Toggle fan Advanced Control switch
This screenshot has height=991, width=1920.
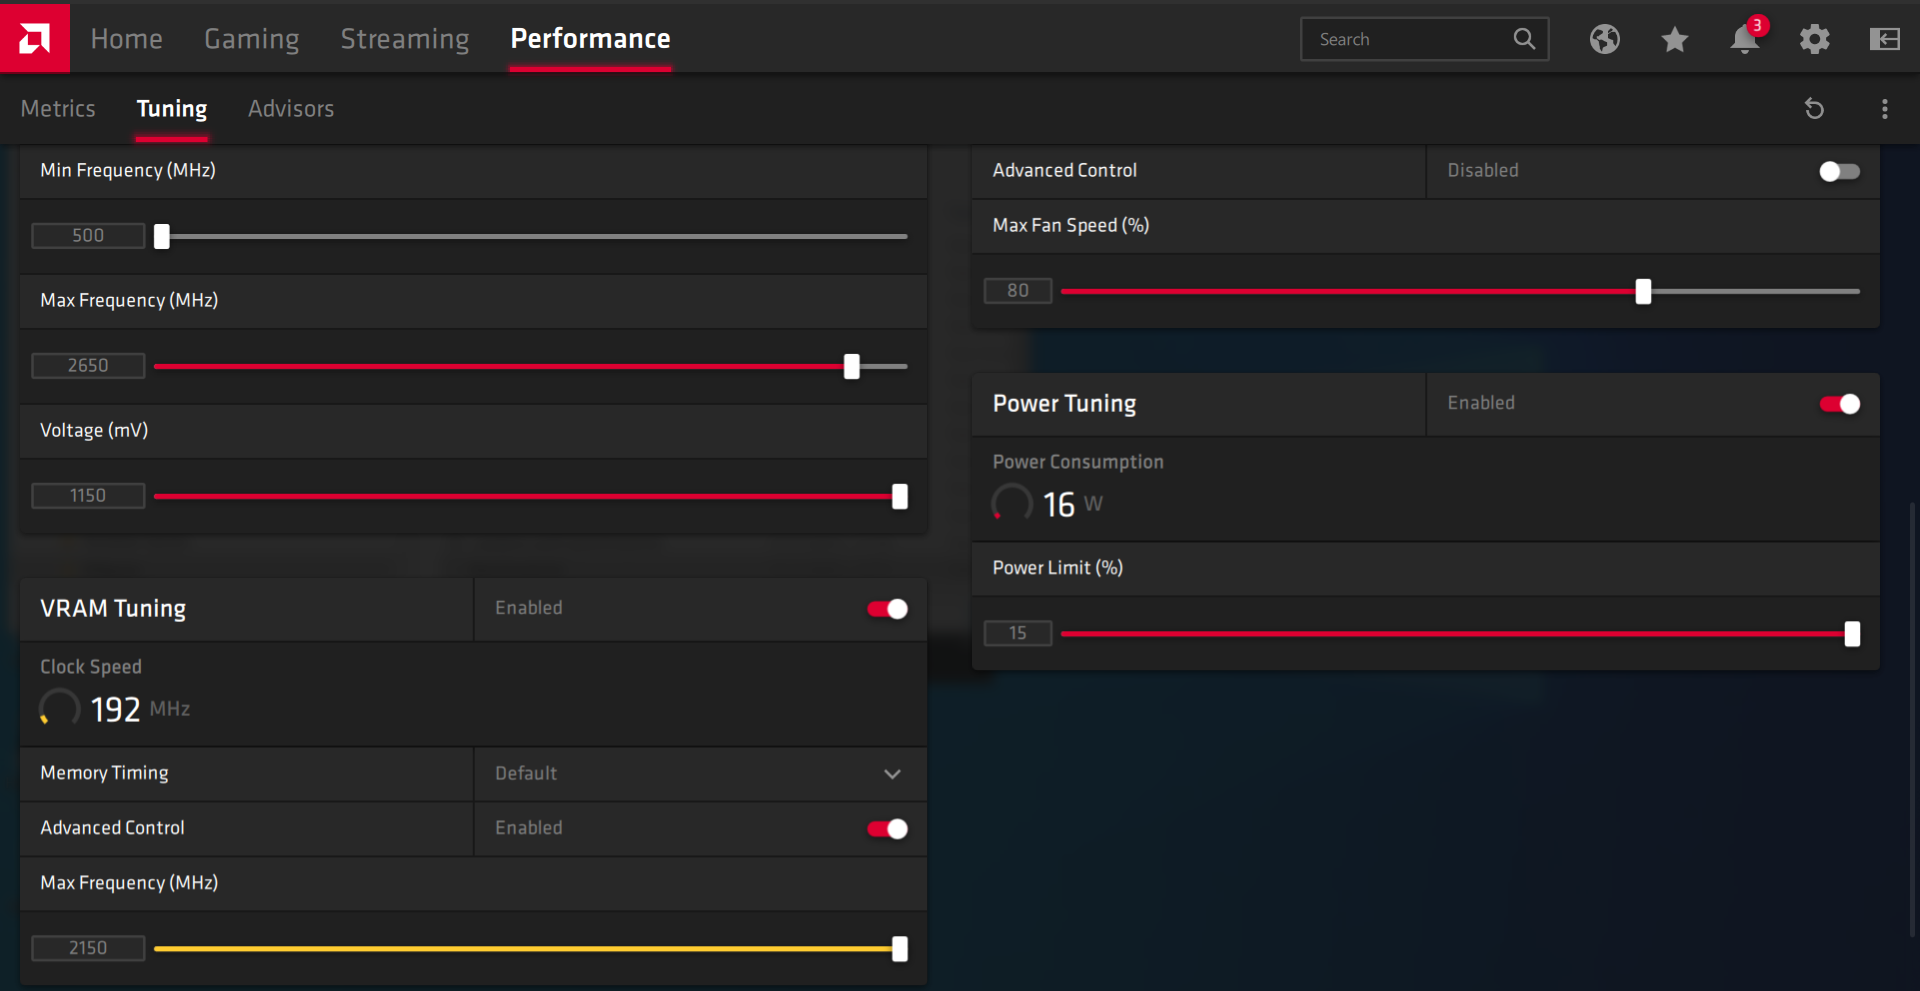click(1839, 171)
